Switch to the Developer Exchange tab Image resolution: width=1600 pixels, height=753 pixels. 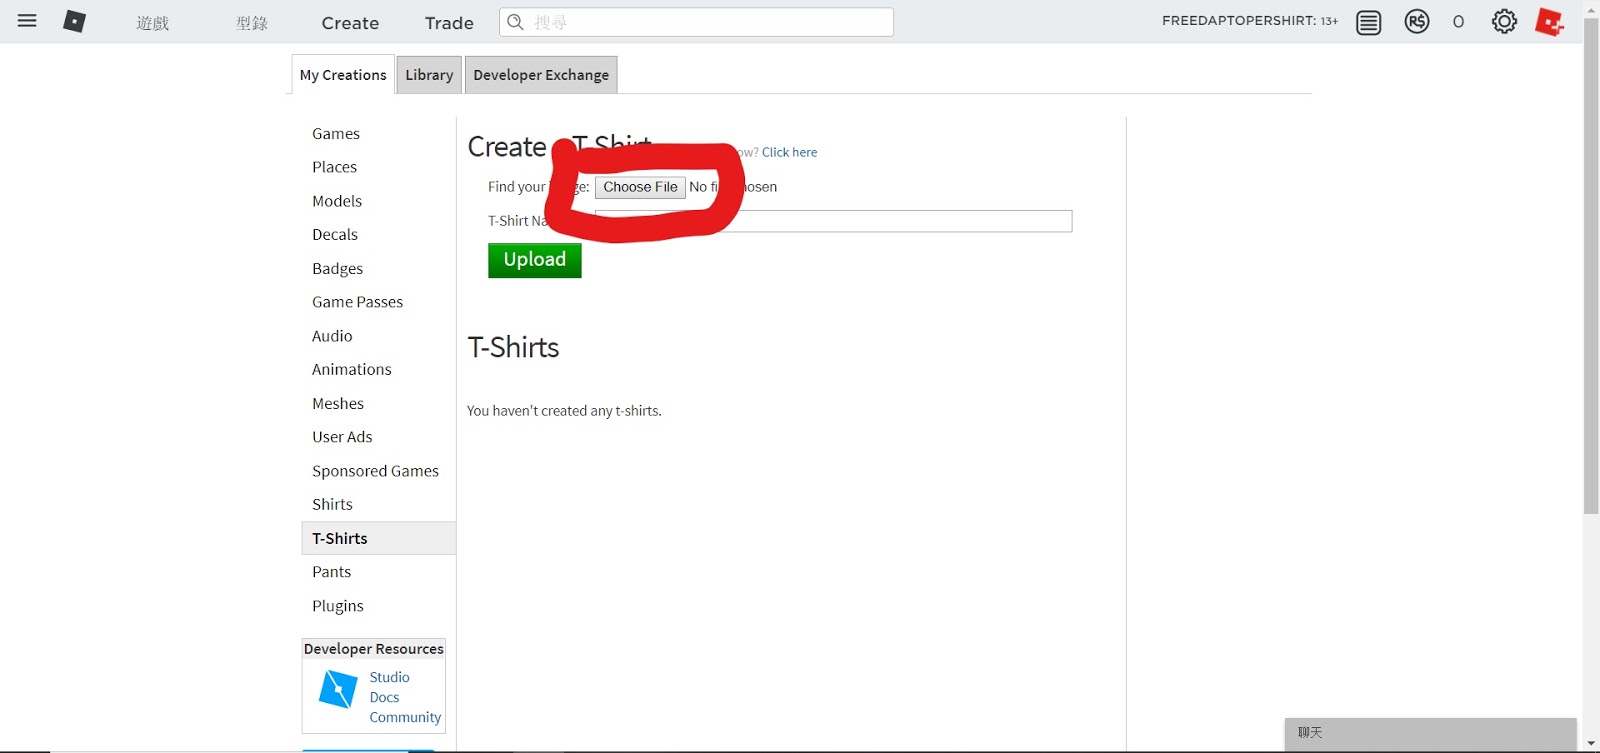[x=541, y=75]
